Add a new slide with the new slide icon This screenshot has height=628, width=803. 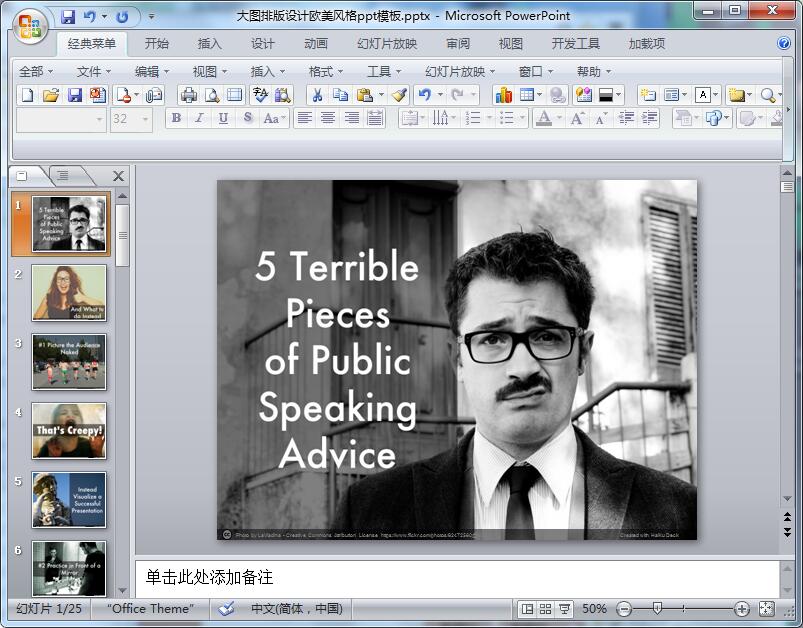tap(648, 95)
